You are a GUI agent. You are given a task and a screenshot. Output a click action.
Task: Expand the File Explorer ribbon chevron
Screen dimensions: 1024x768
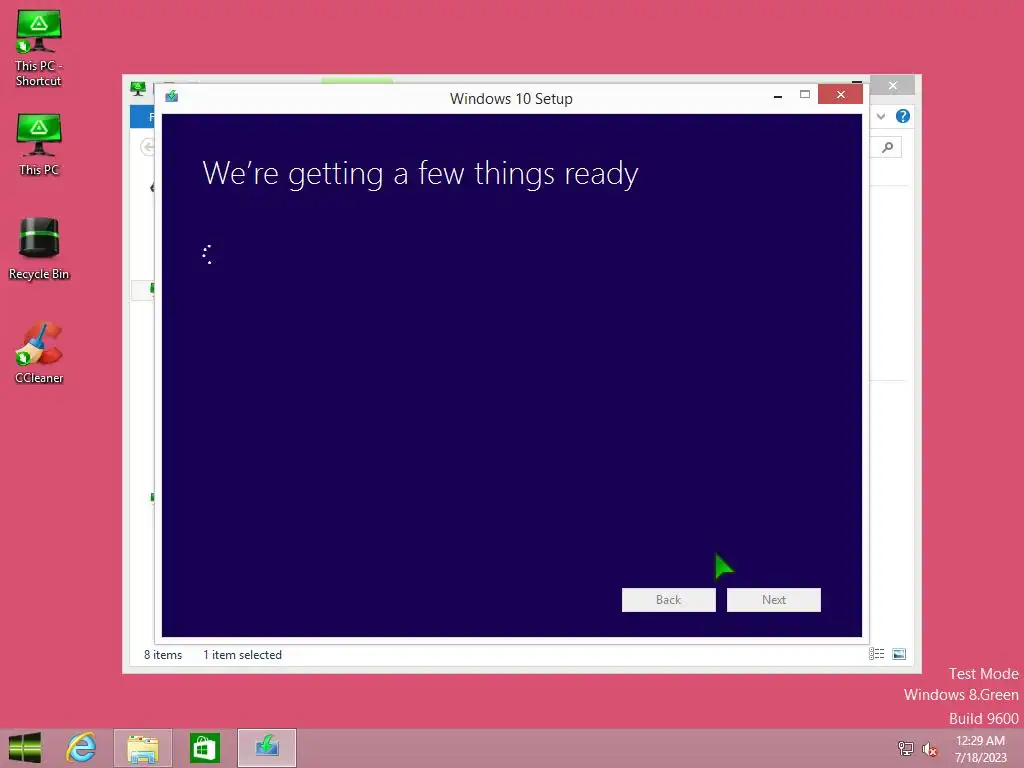coord(881,116)
